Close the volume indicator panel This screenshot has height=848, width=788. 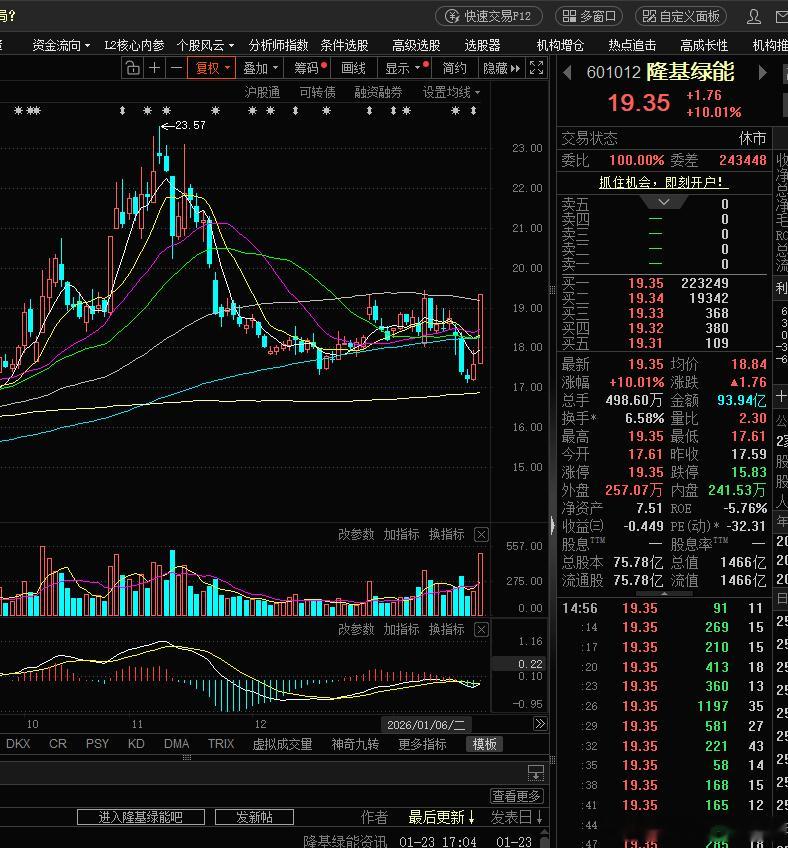(x=481, y=535)
